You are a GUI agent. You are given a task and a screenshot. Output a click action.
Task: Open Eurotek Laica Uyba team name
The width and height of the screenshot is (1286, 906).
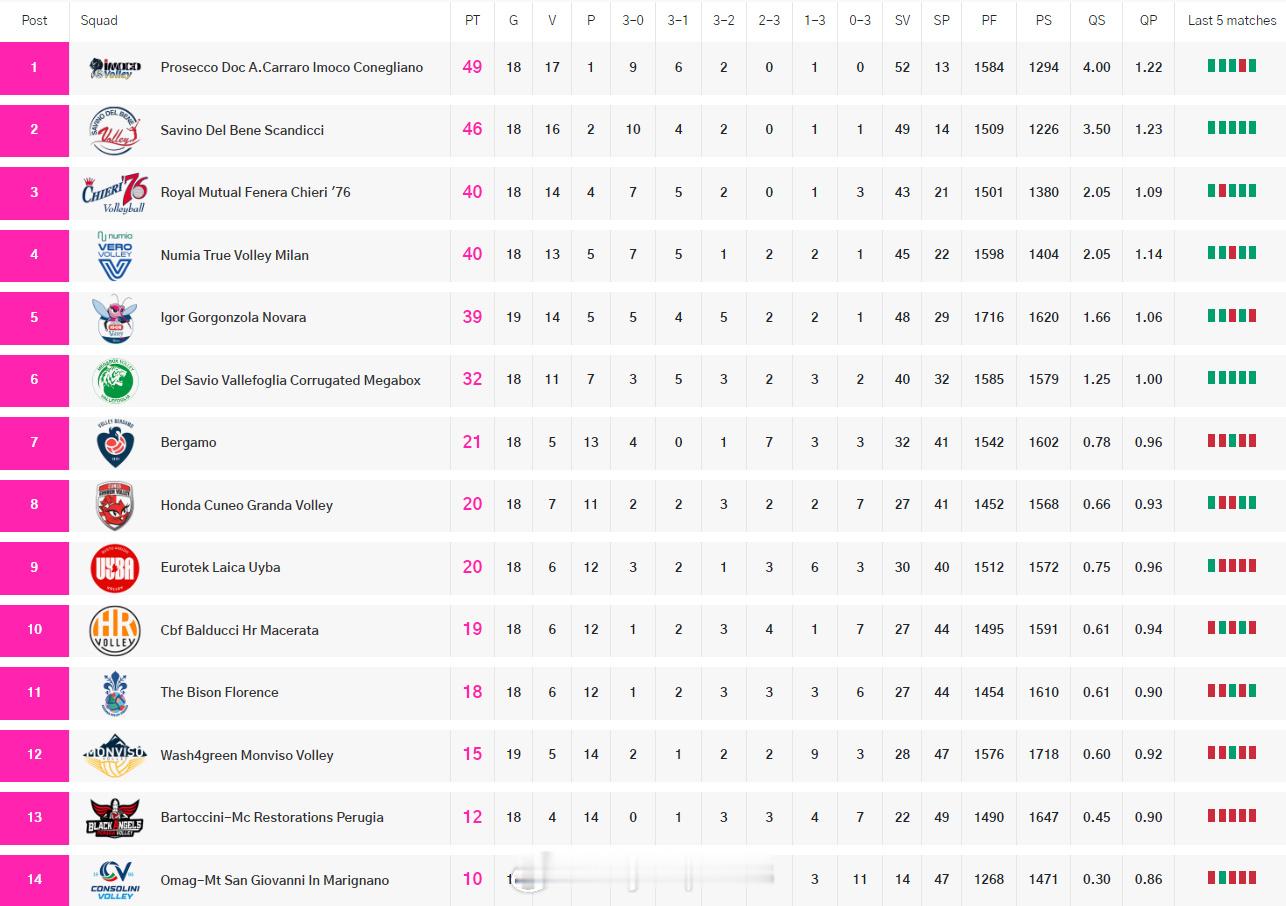coord(221,568)
